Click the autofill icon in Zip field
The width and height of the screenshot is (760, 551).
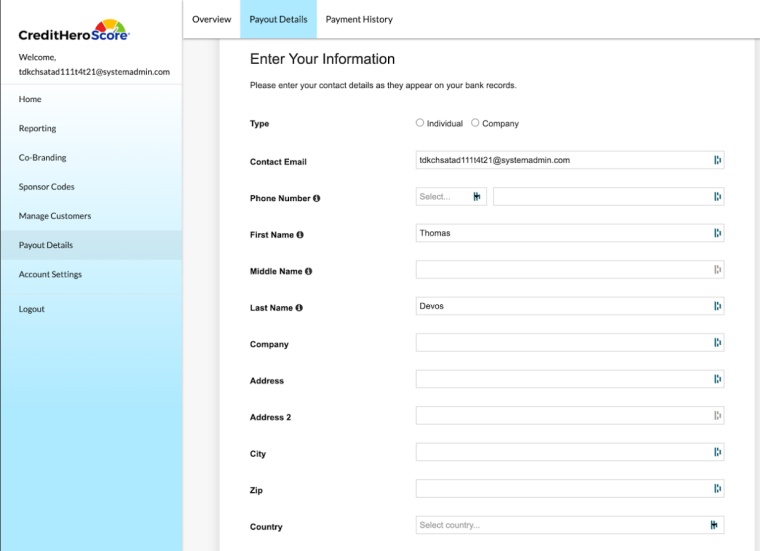(x=717, y=489)
